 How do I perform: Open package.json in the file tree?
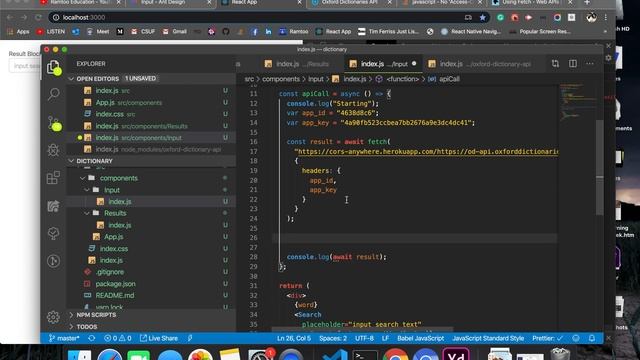(151, 284)
